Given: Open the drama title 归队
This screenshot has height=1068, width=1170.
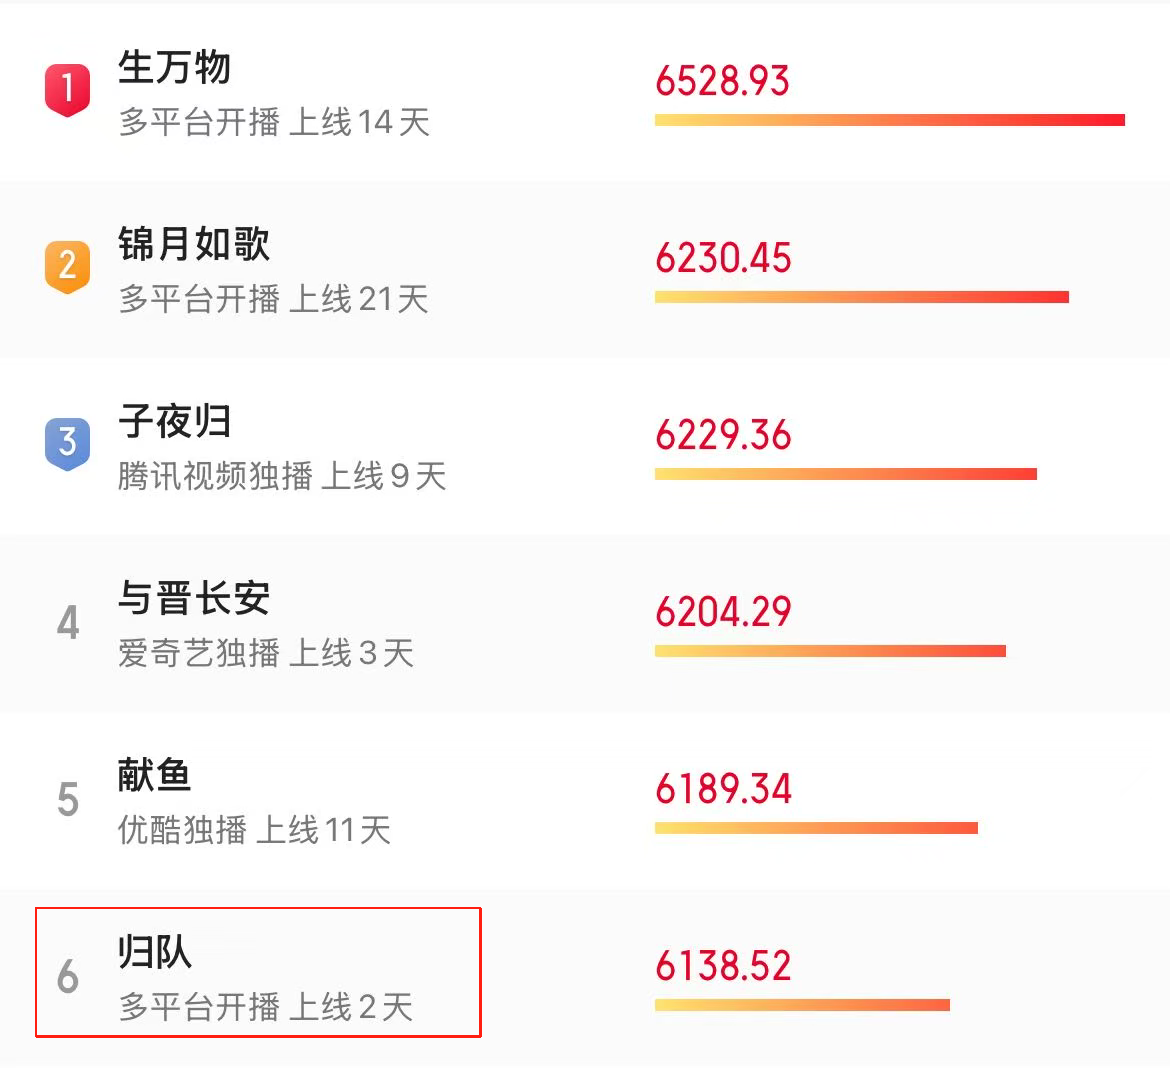Looking at the screenshot, I should tap(155, 952).
